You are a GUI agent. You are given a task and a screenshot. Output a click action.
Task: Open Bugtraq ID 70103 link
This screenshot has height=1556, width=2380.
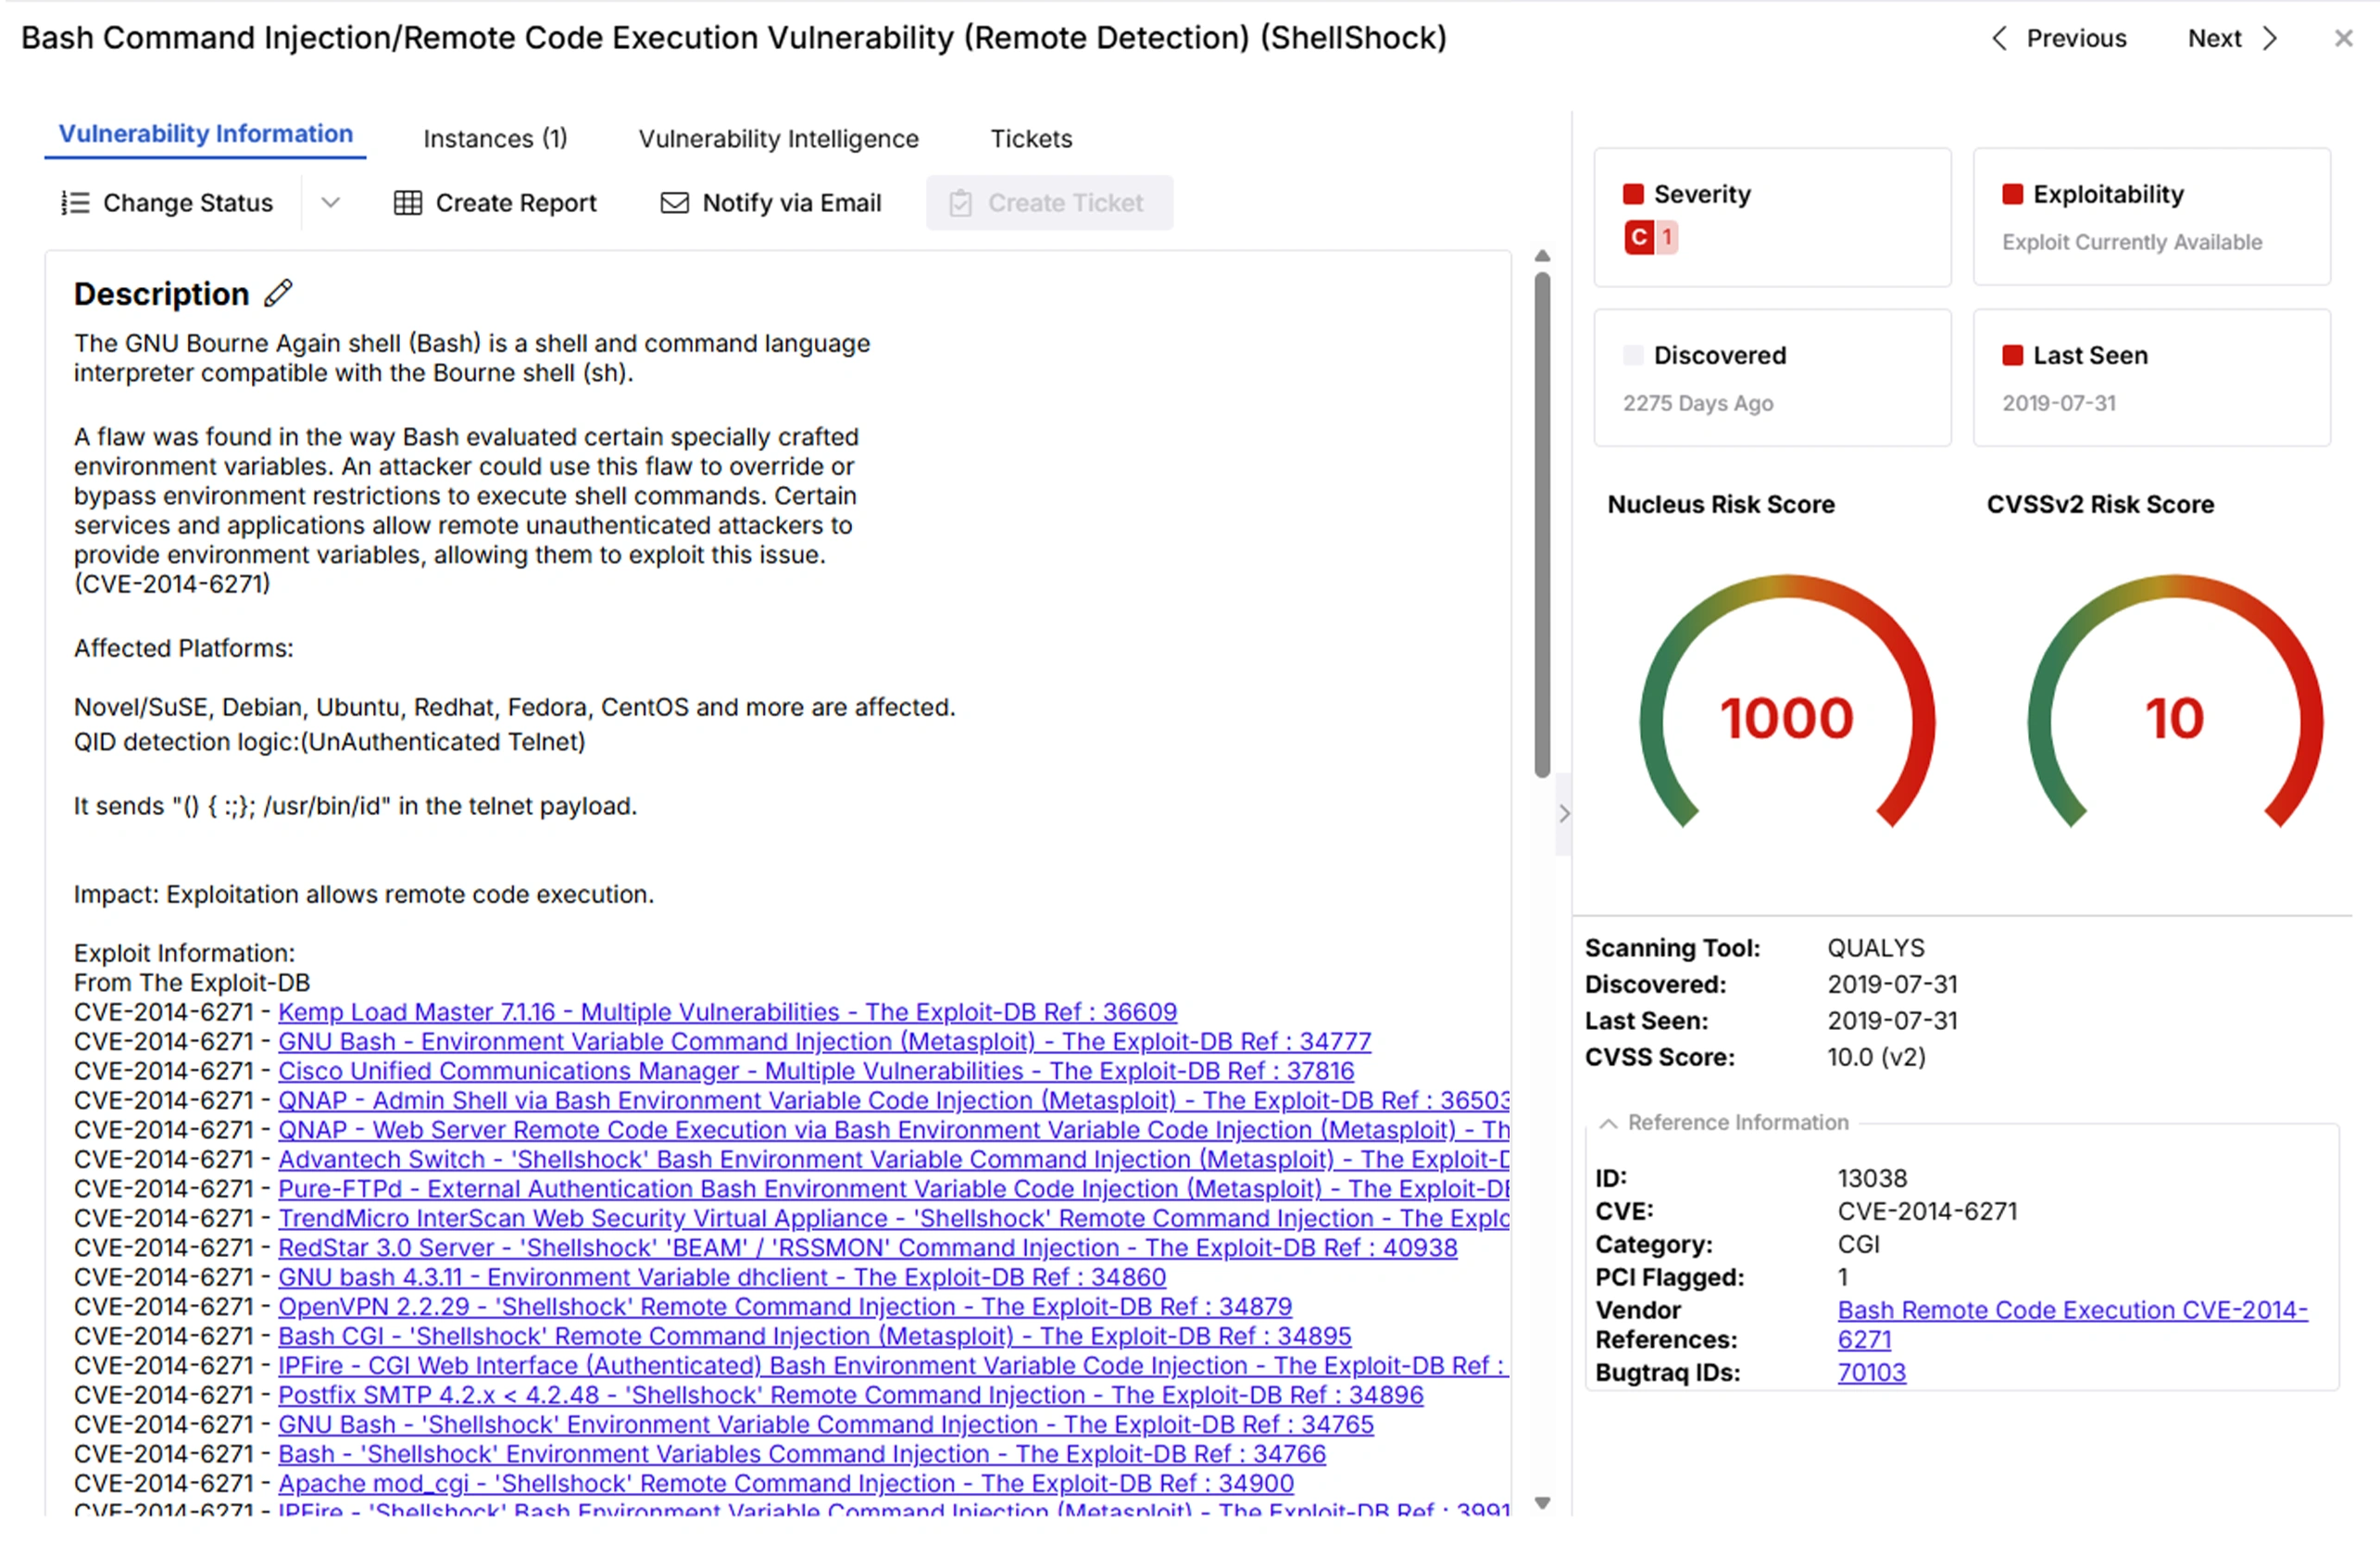(1871, 1372)
